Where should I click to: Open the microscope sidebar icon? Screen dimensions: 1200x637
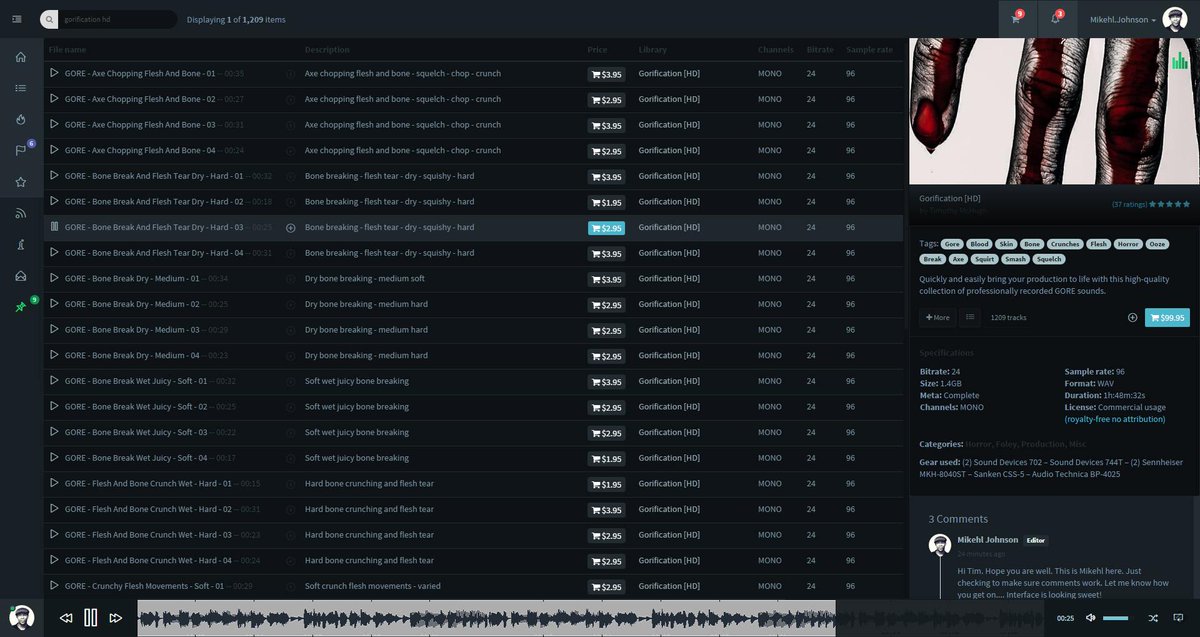pyautogui.click(x=20, y=244)
